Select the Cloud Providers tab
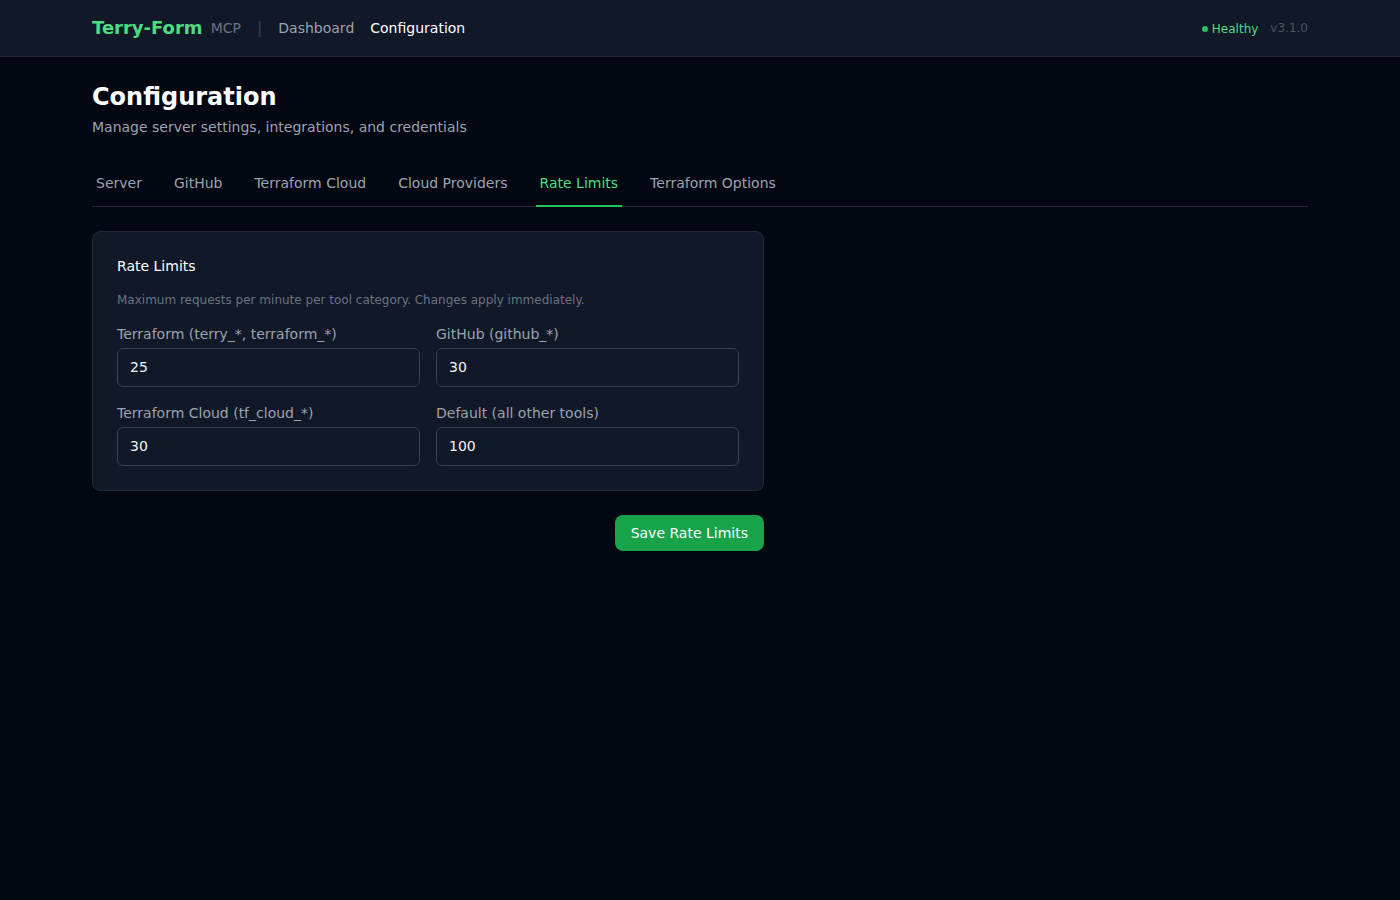This screenshot has height=900, width=1400. pos(453,183)
